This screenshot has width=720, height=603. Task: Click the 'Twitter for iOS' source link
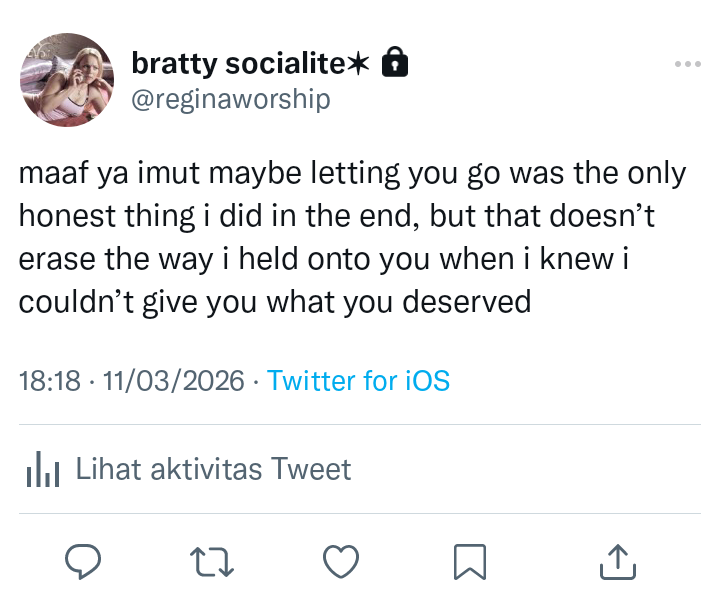[359, 381]
